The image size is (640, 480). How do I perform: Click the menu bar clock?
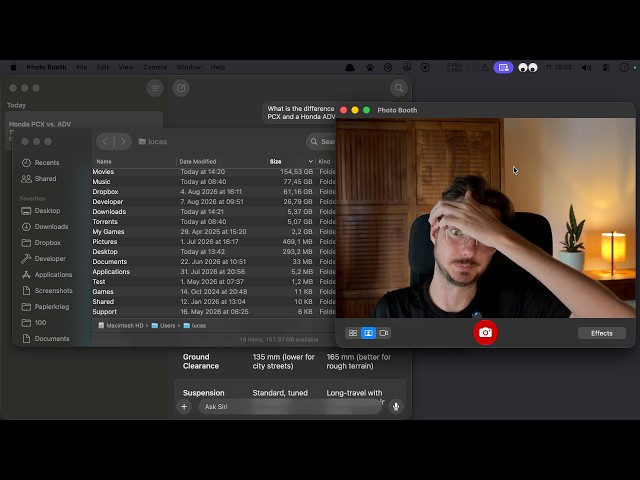pos(558,68)
